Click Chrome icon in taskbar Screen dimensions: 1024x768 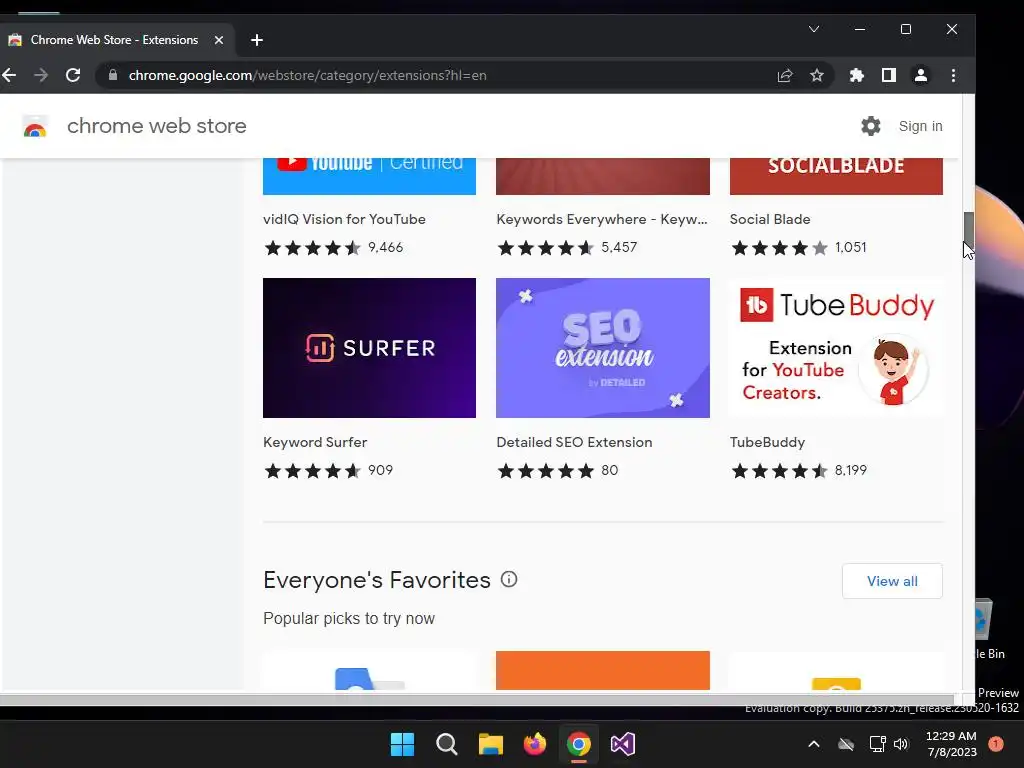point(579,744)
